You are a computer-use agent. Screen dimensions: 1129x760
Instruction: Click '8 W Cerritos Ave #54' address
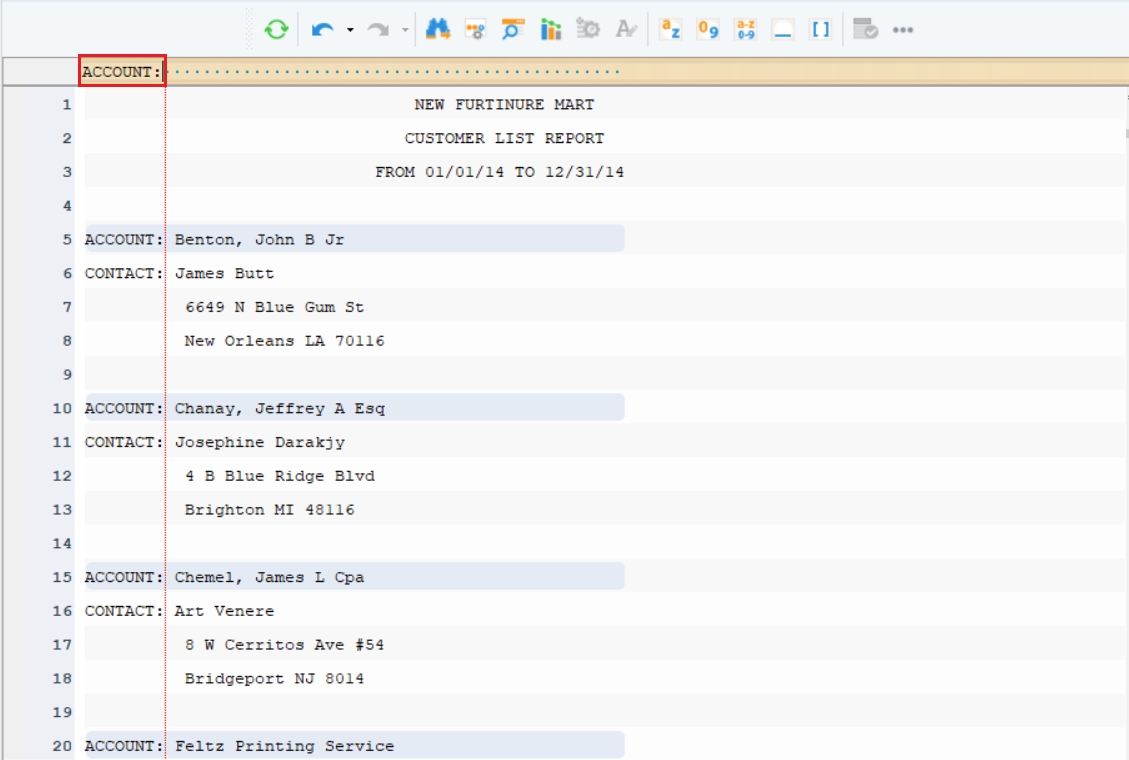tap(284, 645)
